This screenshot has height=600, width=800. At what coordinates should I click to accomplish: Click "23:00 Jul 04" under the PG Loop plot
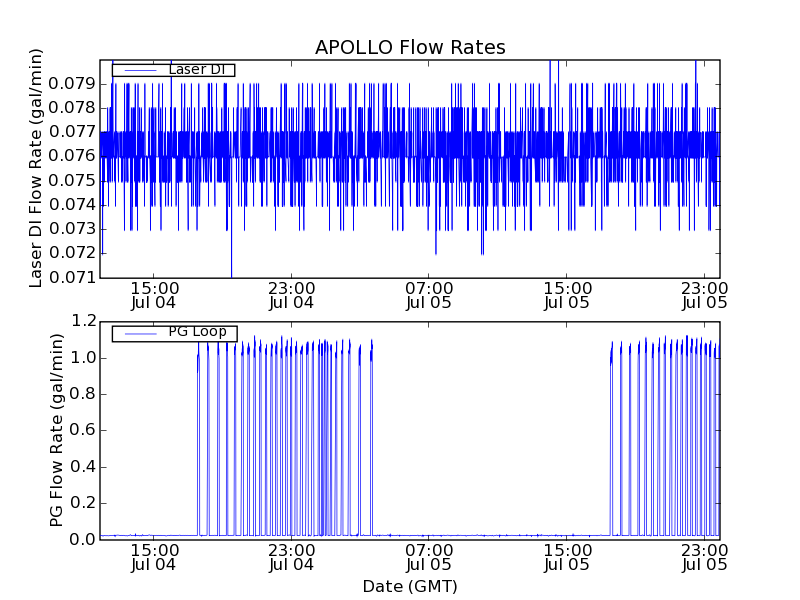pyautogui.click(x=291, y=558)
